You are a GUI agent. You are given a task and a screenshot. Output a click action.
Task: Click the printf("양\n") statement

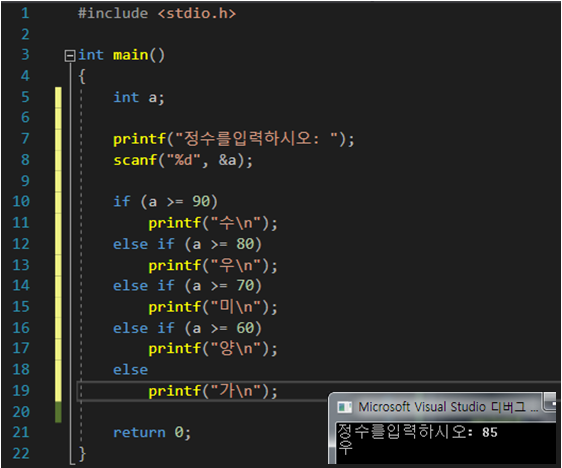[213, 349]
